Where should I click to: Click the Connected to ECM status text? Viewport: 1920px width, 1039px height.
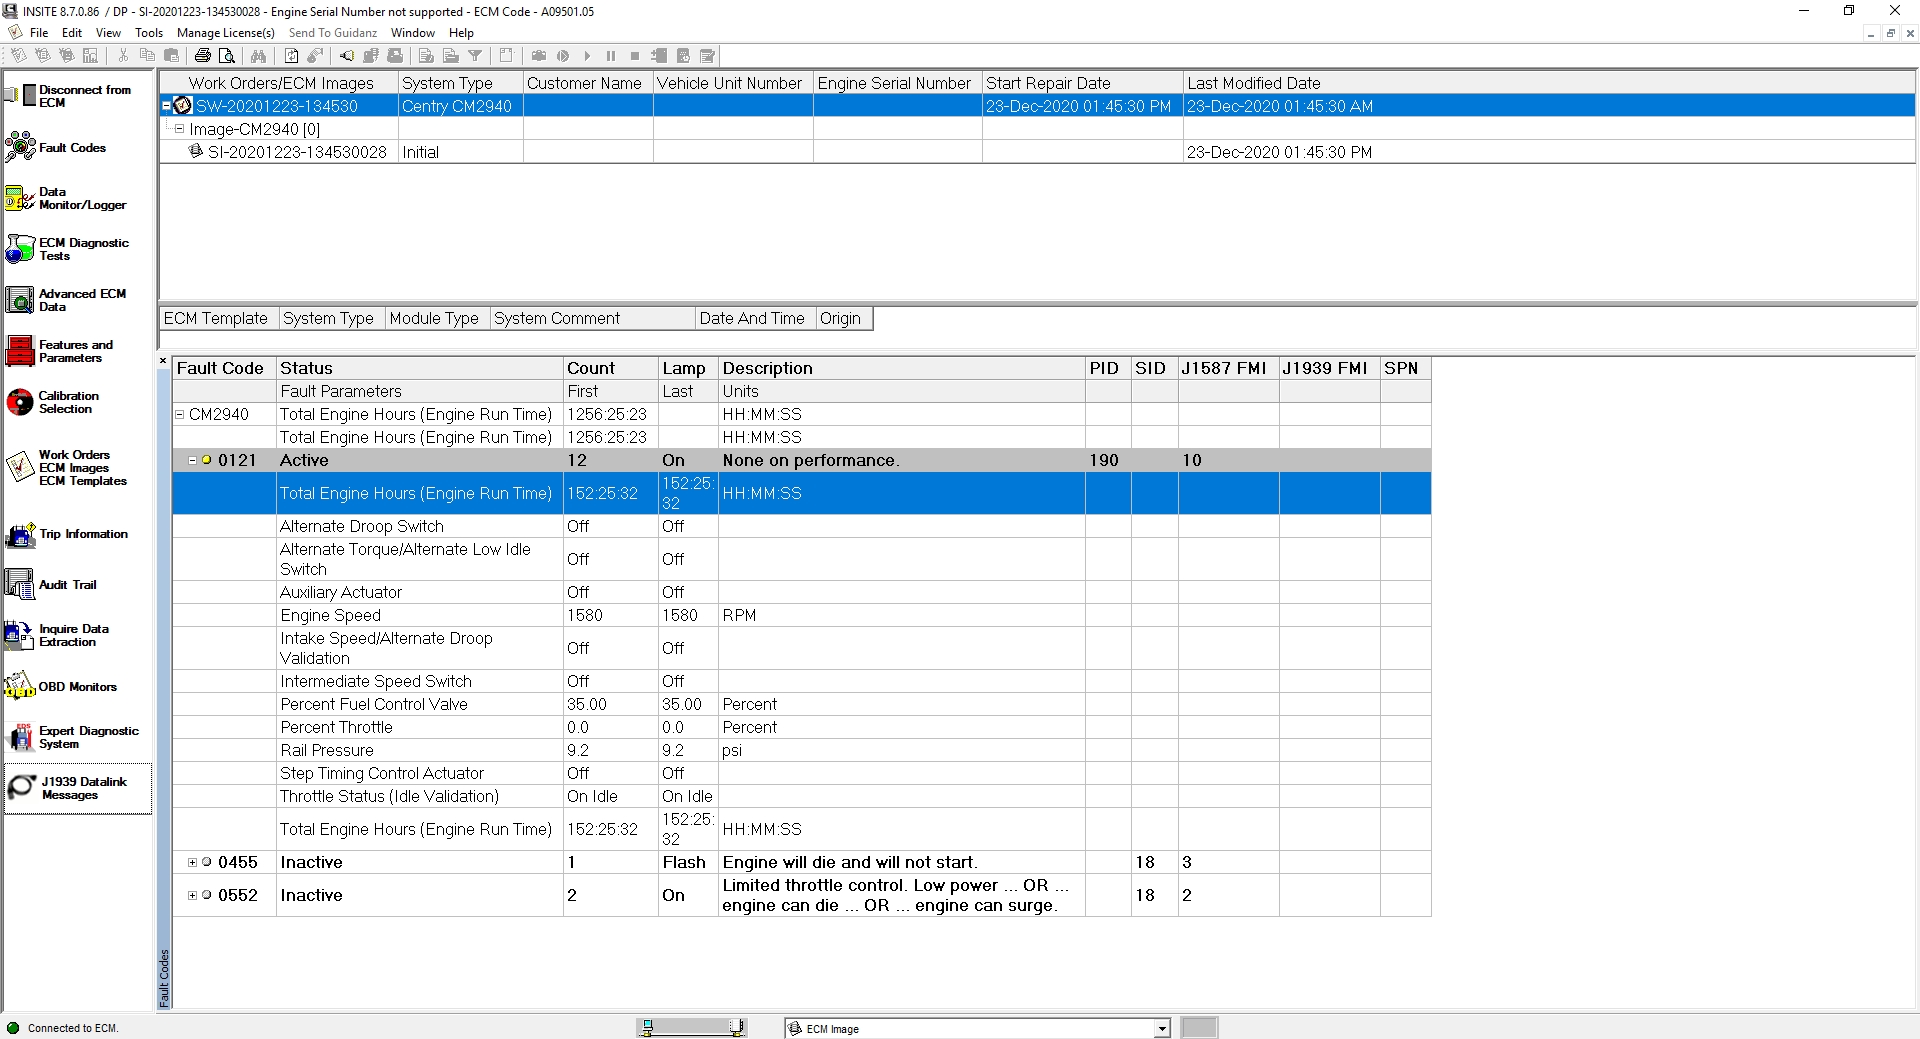click(73, 1028)
